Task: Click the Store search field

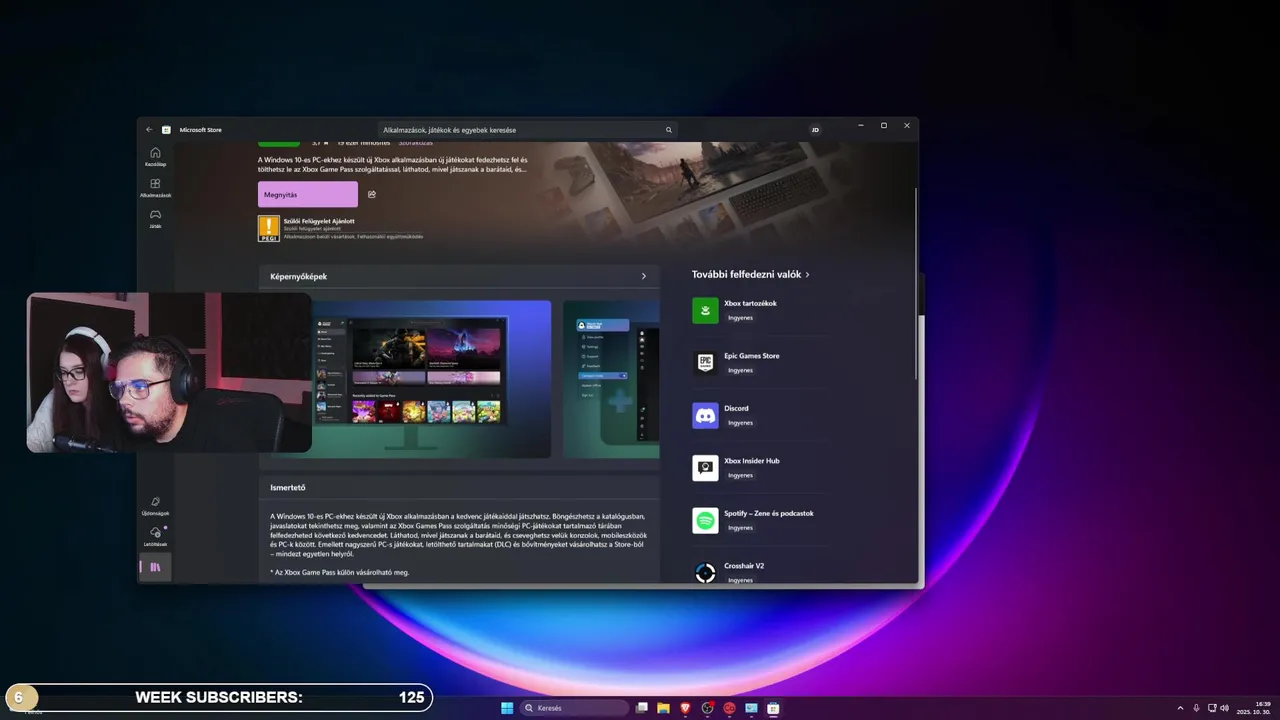Action: tap(528, 130)
